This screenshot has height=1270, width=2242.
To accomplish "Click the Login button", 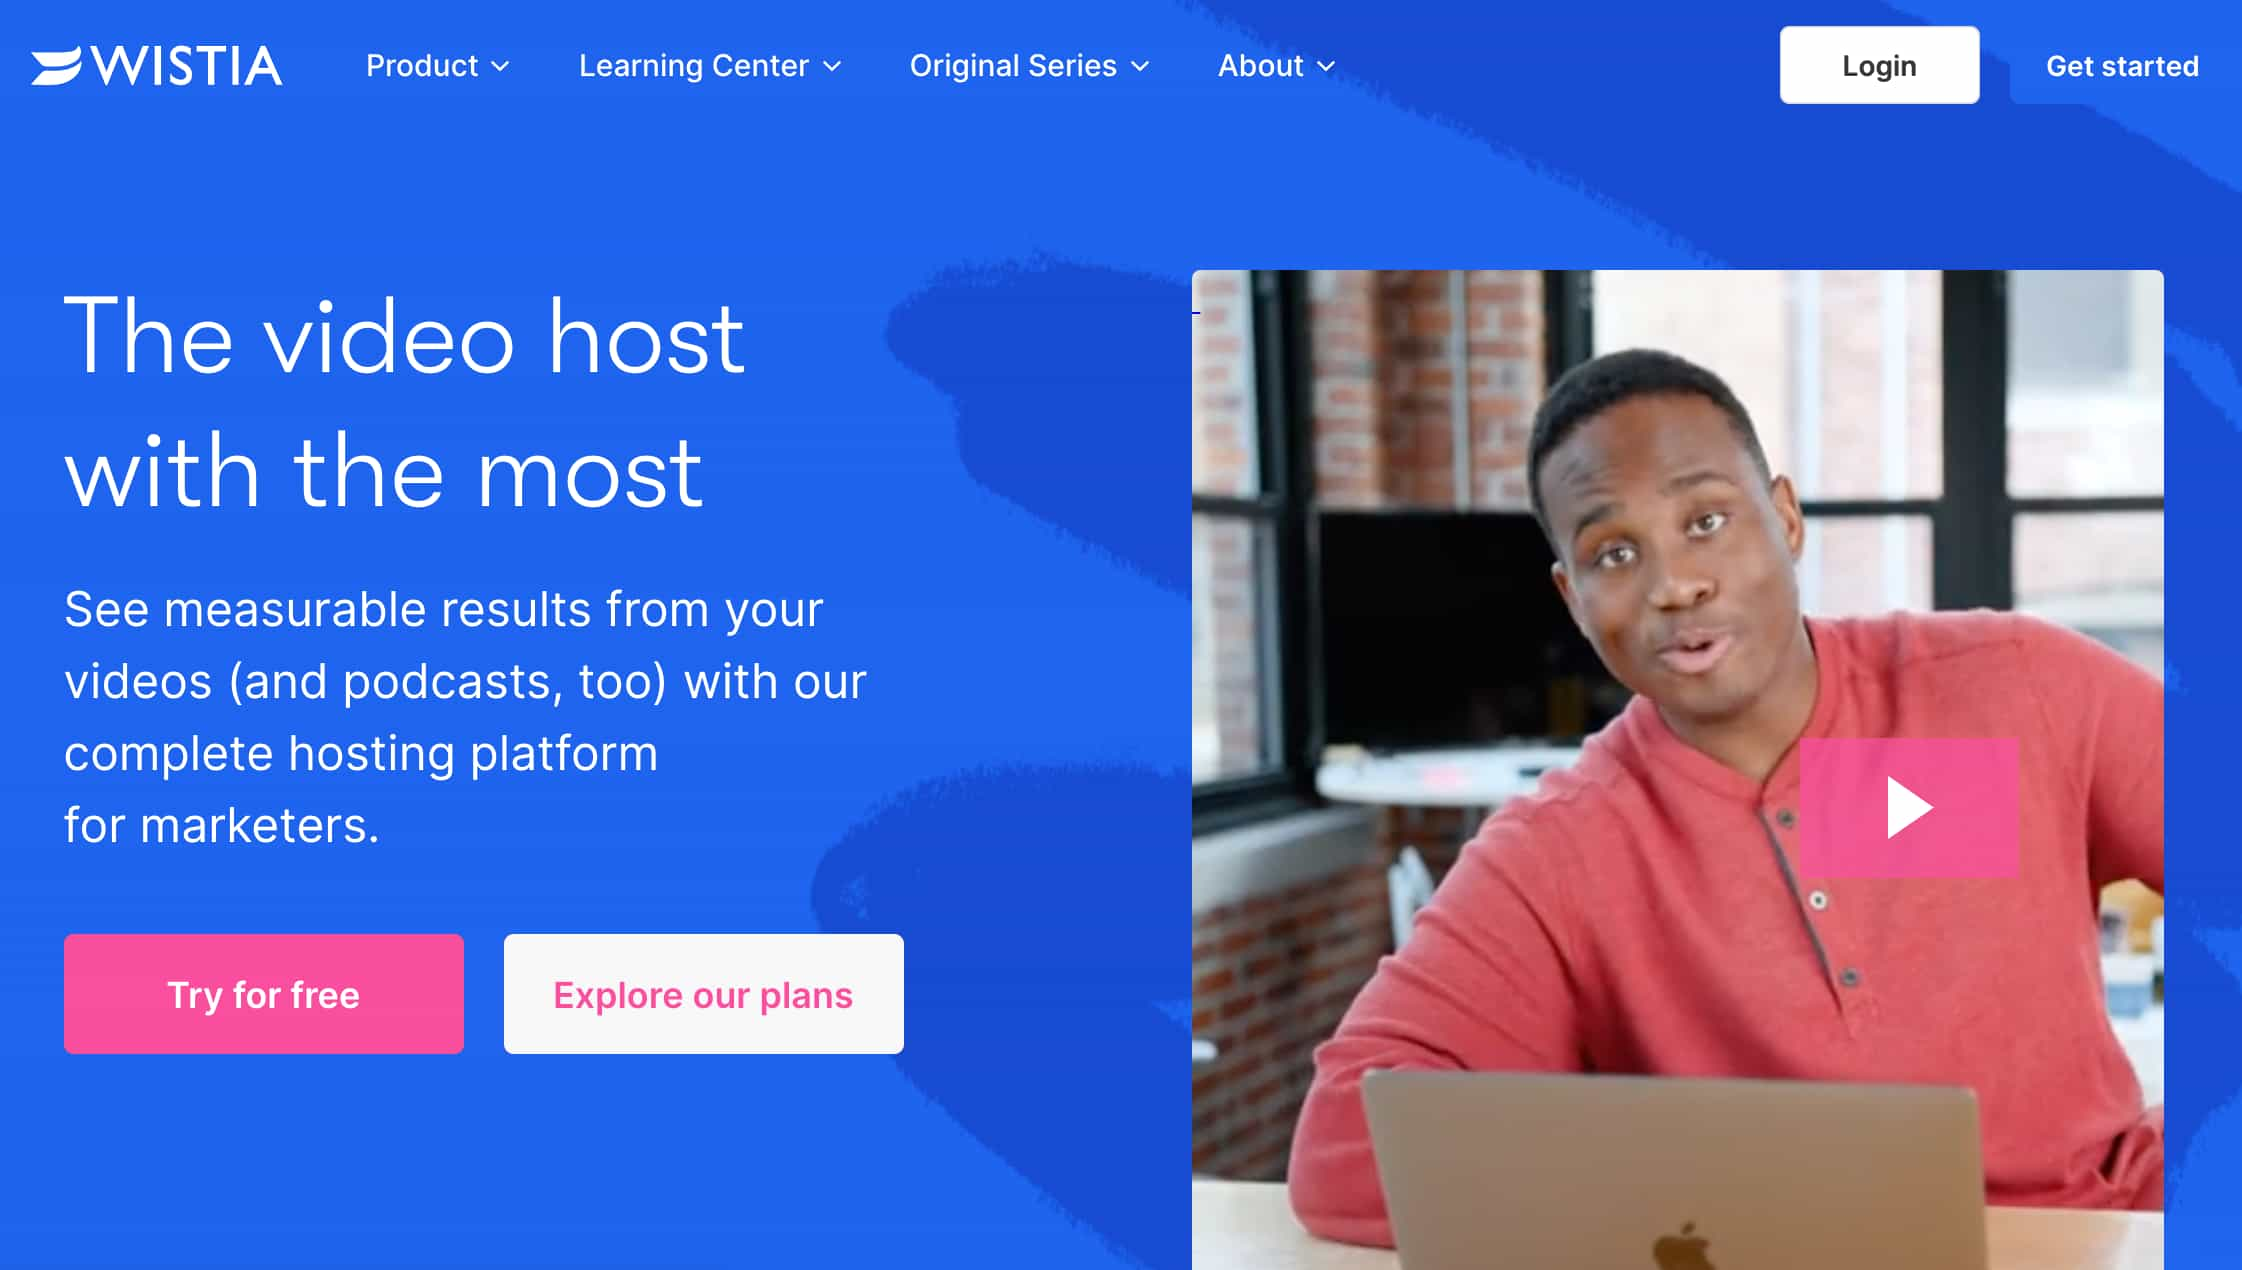I will coord(1879,65).
